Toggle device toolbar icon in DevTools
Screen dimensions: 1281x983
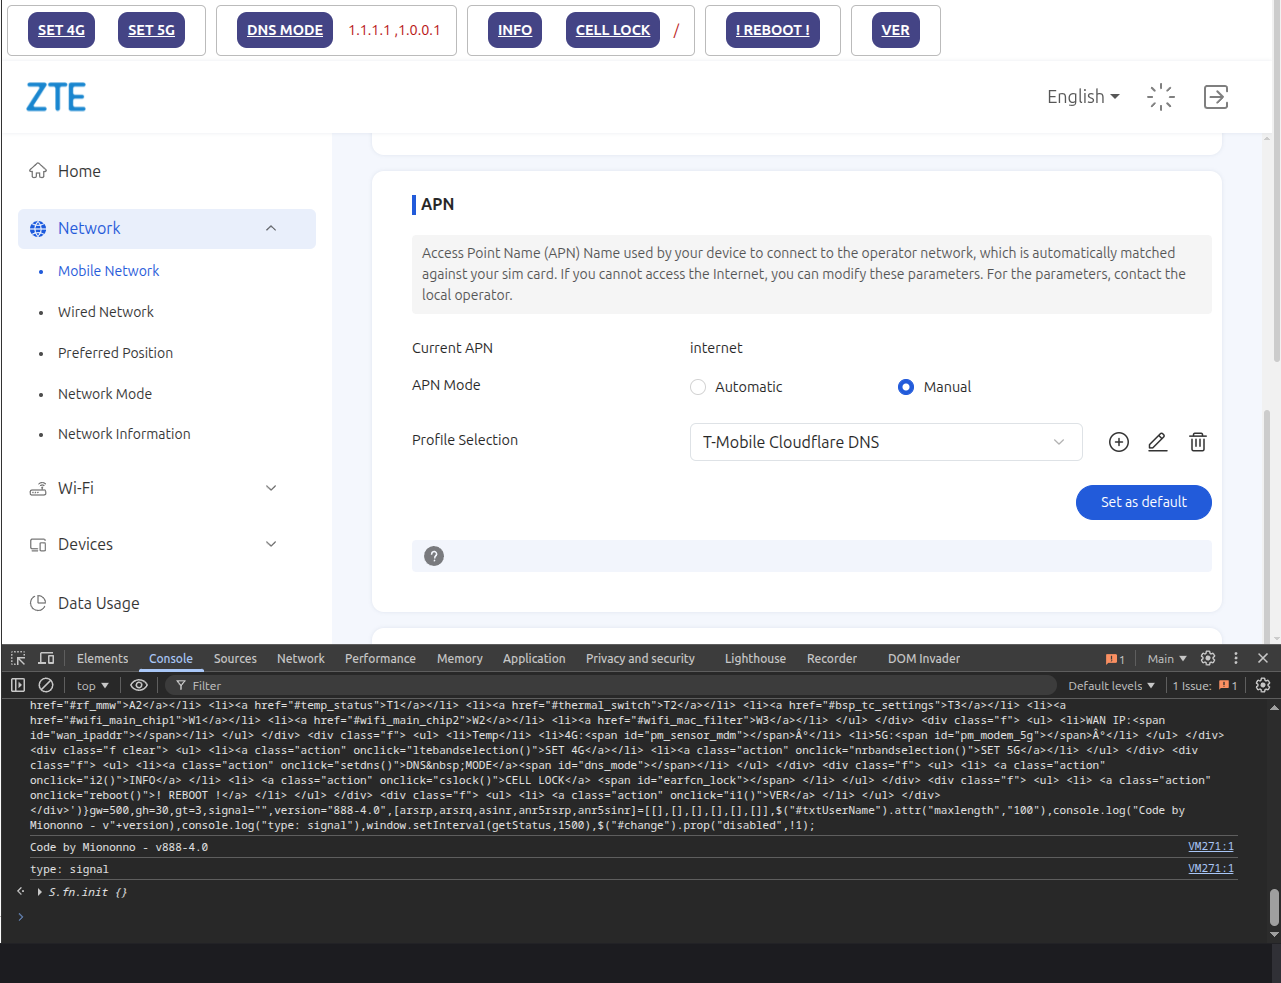(x=46, y=658)
